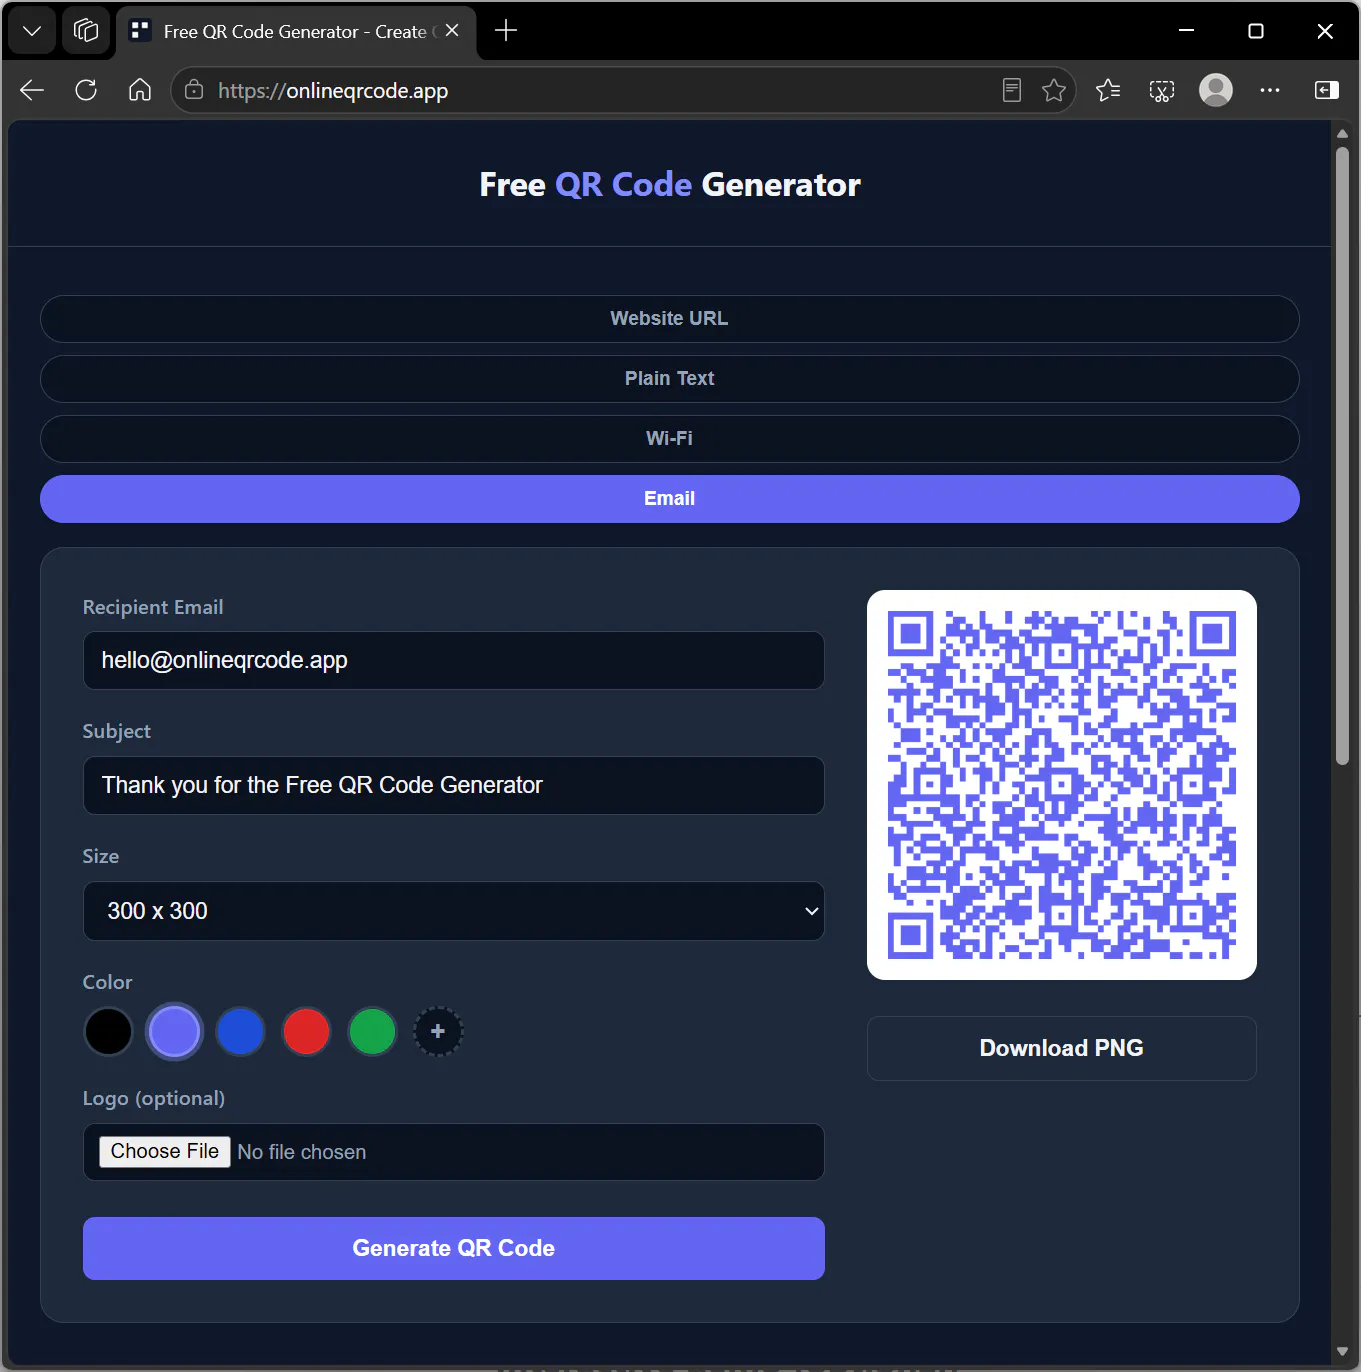Click the generated QR code image
The height and width of the screenshot is (1372, 1361).
(1062, 785)
